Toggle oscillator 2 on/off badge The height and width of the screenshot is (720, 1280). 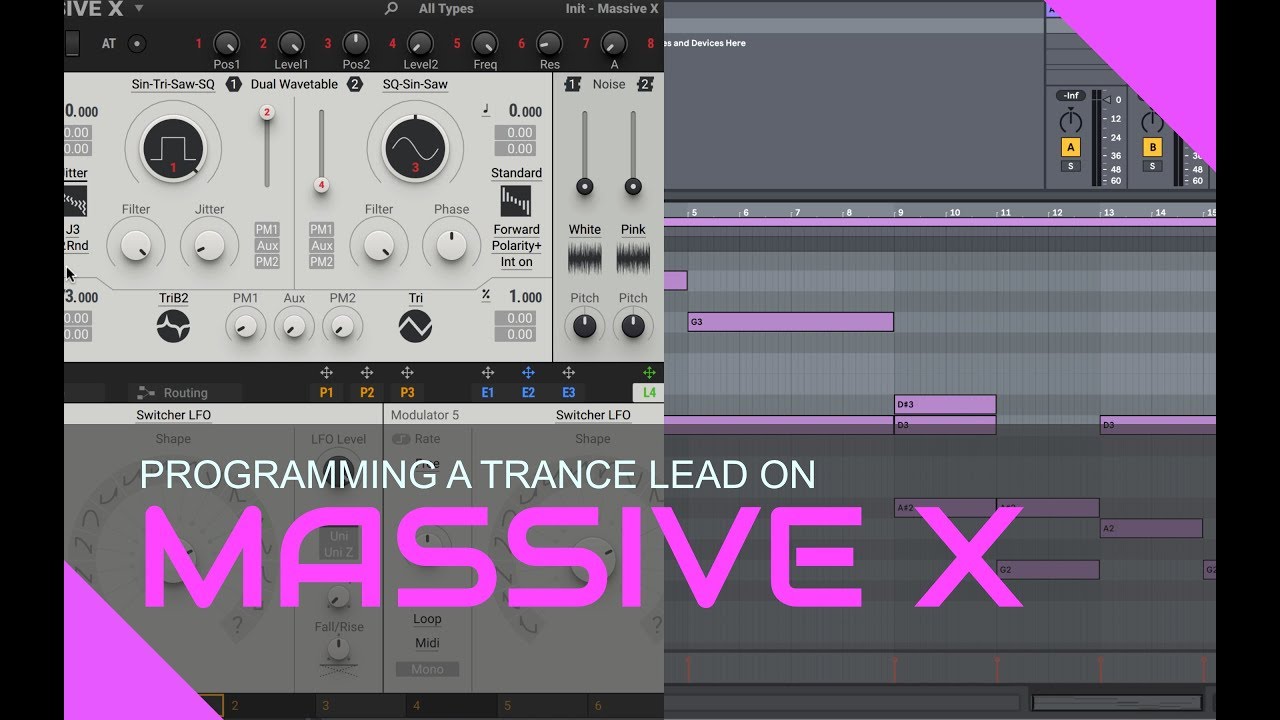click(354, 85)
